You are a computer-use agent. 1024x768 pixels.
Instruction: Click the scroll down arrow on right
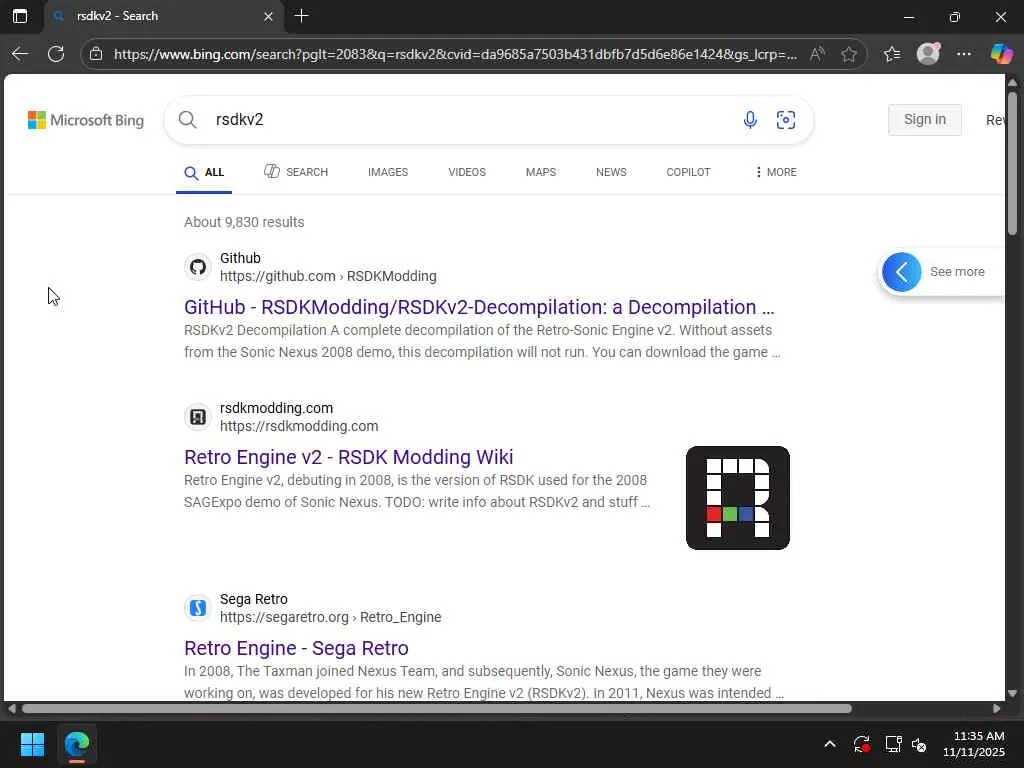[1012, 694]
